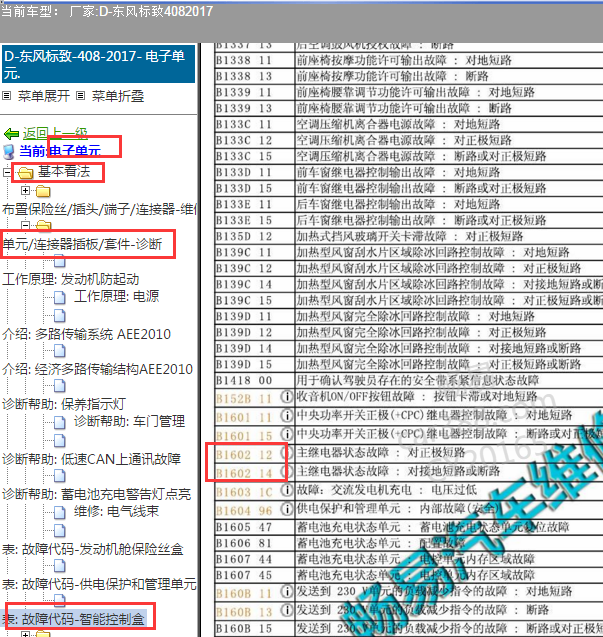Open 单元/连接器插板/套件-诊断 tree entry
This screenshot has width=603, height=637.
82,244
